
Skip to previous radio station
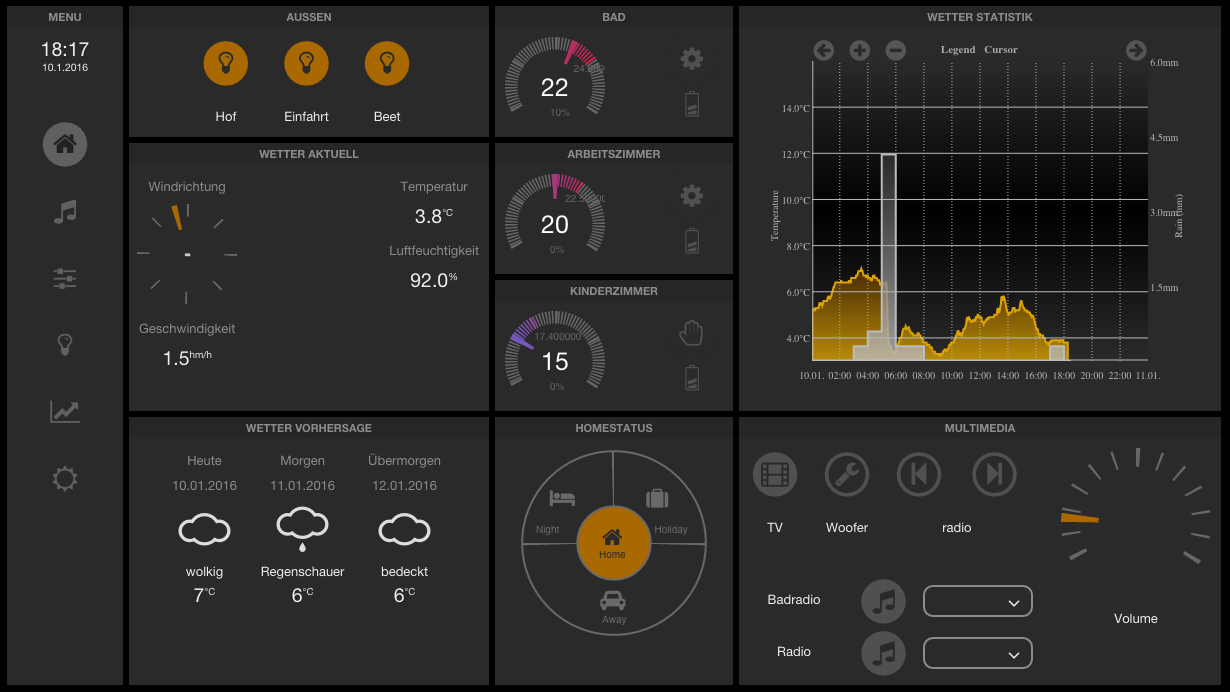919,474
